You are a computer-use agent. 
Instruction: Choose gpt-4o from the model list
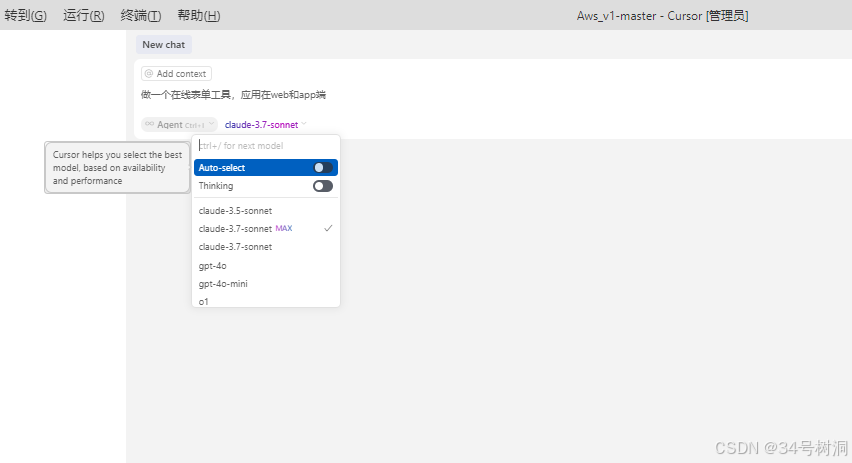pos(266,265)
